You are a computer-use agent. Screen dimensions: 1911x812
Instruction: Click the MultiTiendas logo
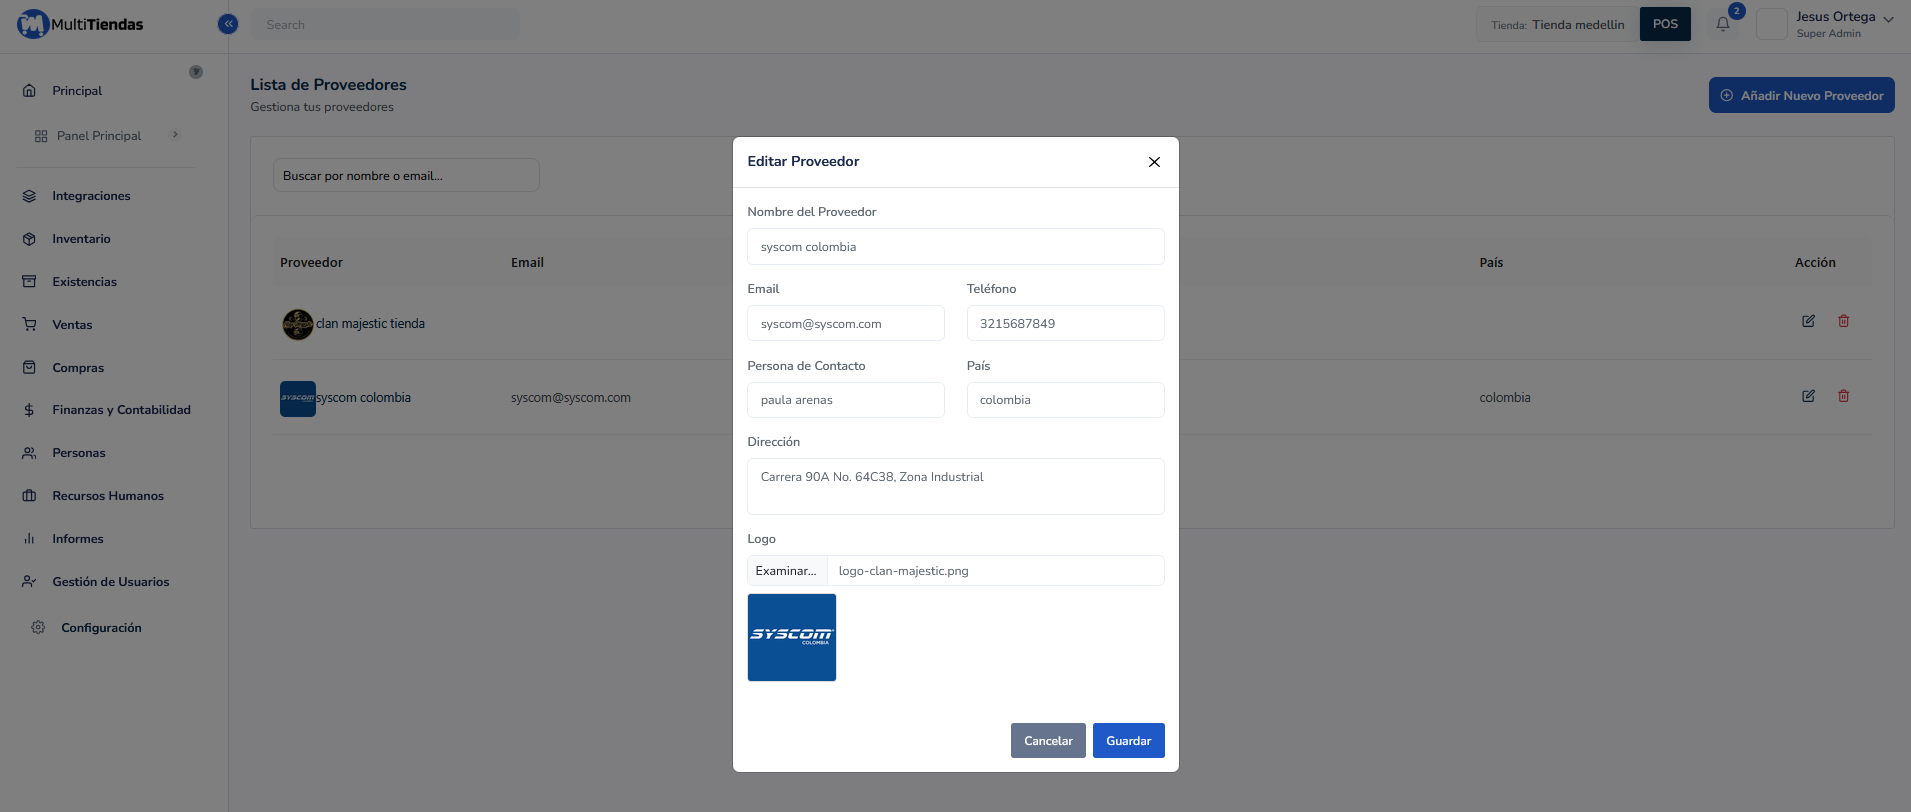(80, 24)
